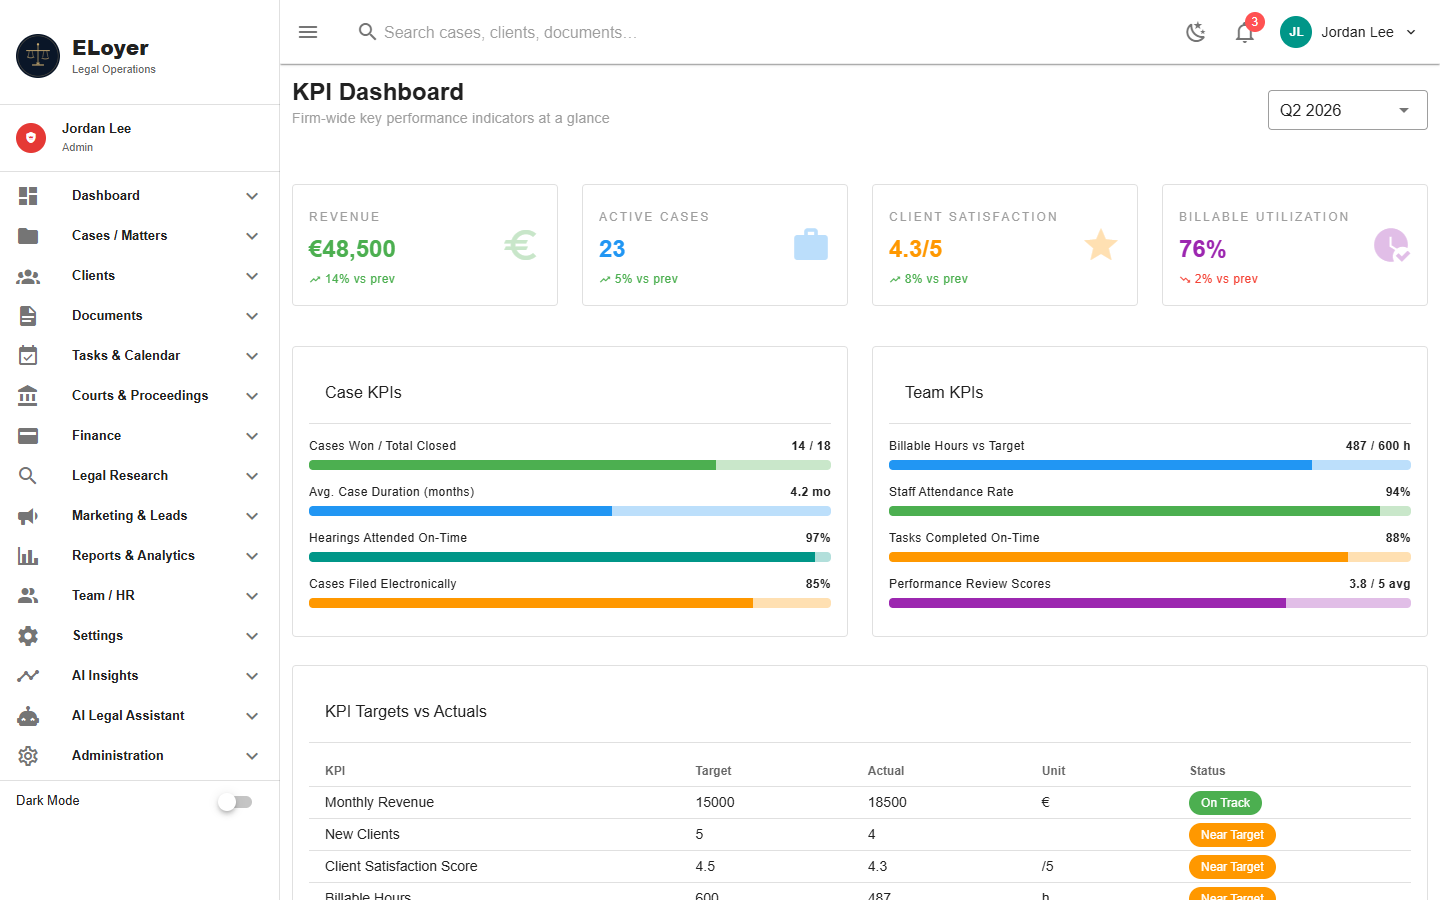This screenshot has height=900, width=1440.
Task: Toggle the Dark Mode switch
Action: [236, 802]
